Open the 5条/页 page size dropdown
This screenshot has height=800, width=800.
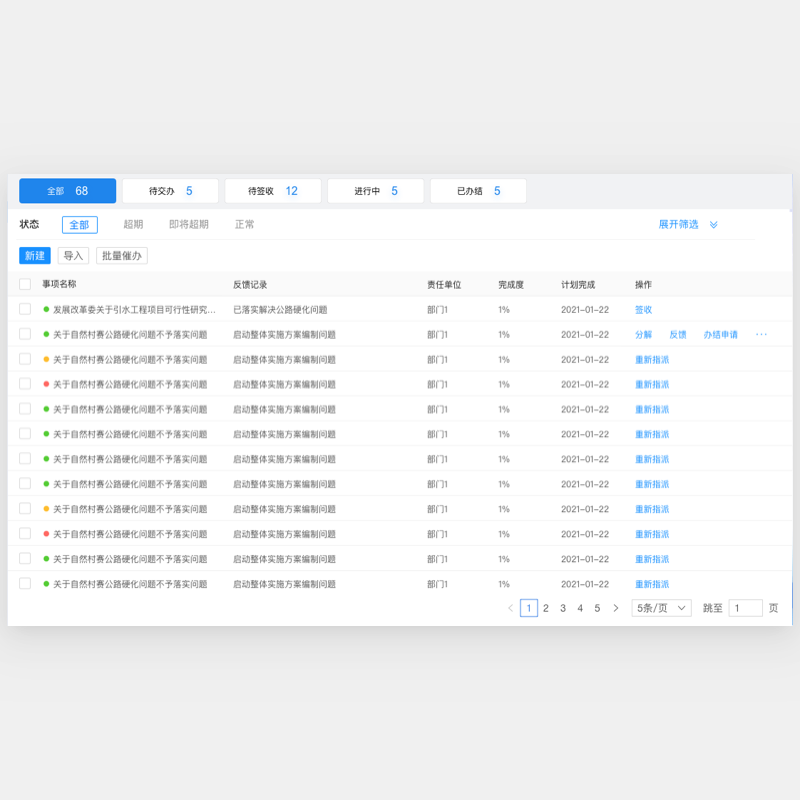[x=661, y=608]
